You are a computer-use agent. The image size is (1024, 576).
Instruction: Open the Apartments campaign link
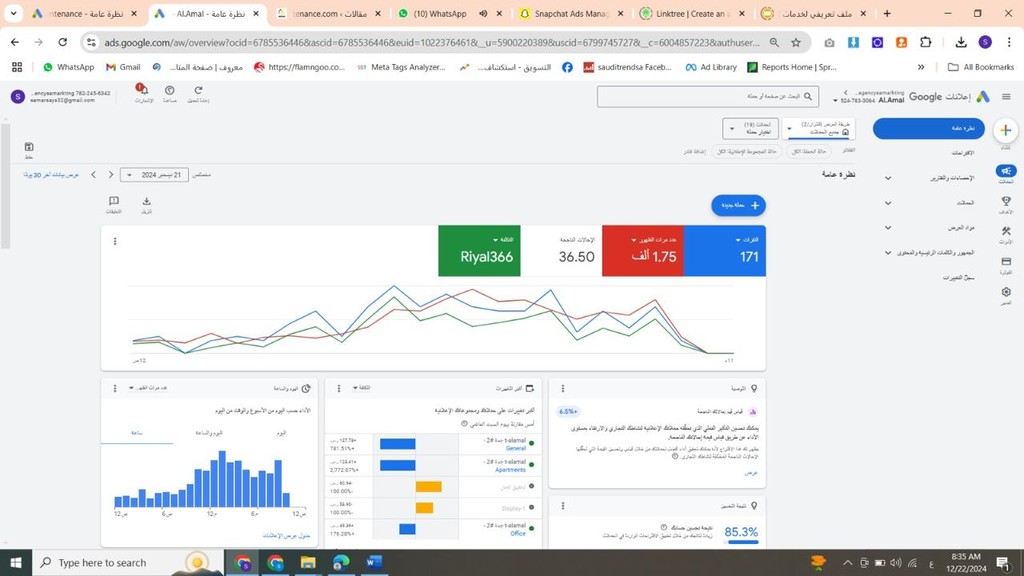coord(510,470)
